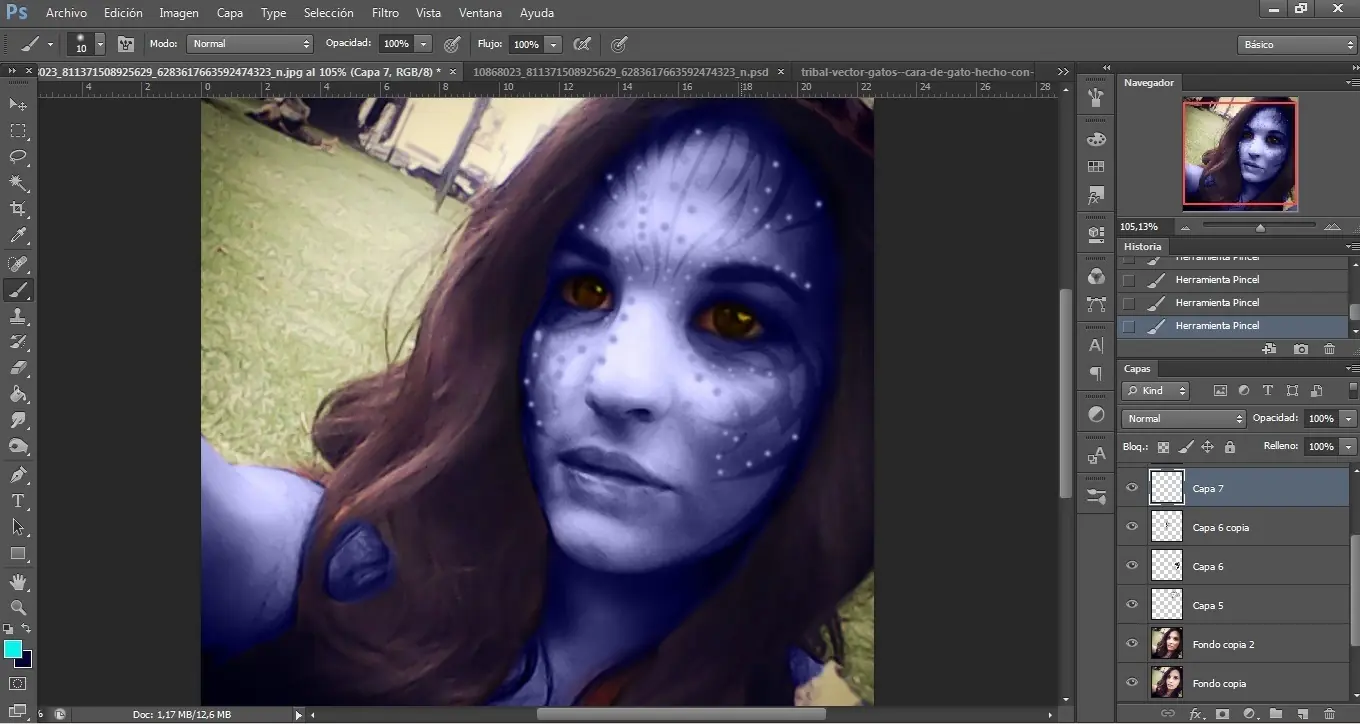Screen dimensions: 1360x724
Task: Toggle lock all padlock in Capas
Action: pyautogui.click(x=1230, y=447)
